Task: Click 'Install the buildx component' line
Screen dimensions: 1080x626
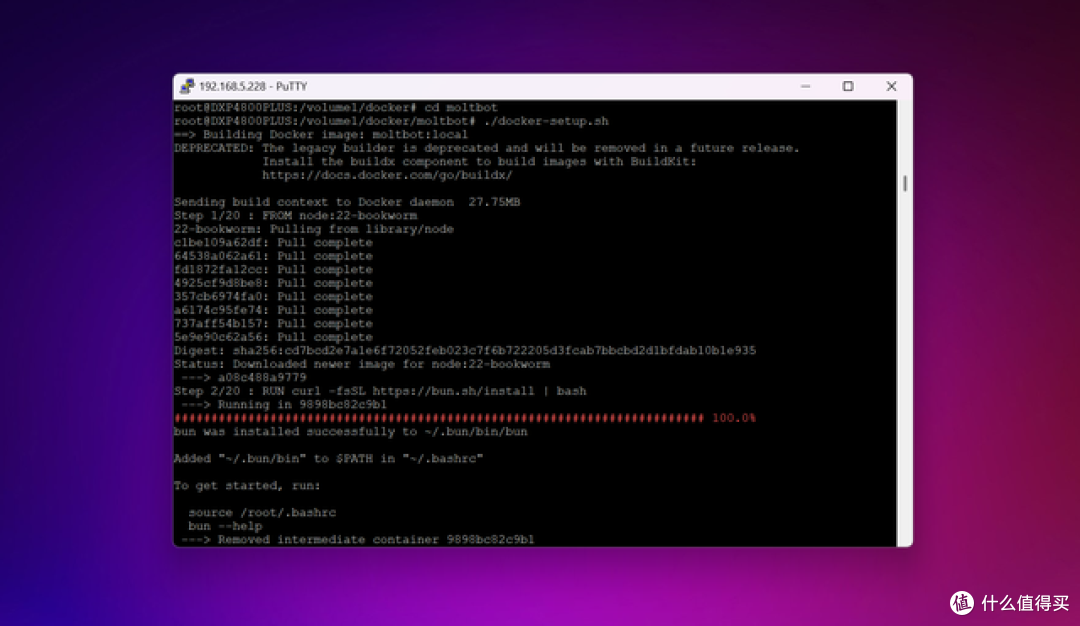Action: point(479,161)
